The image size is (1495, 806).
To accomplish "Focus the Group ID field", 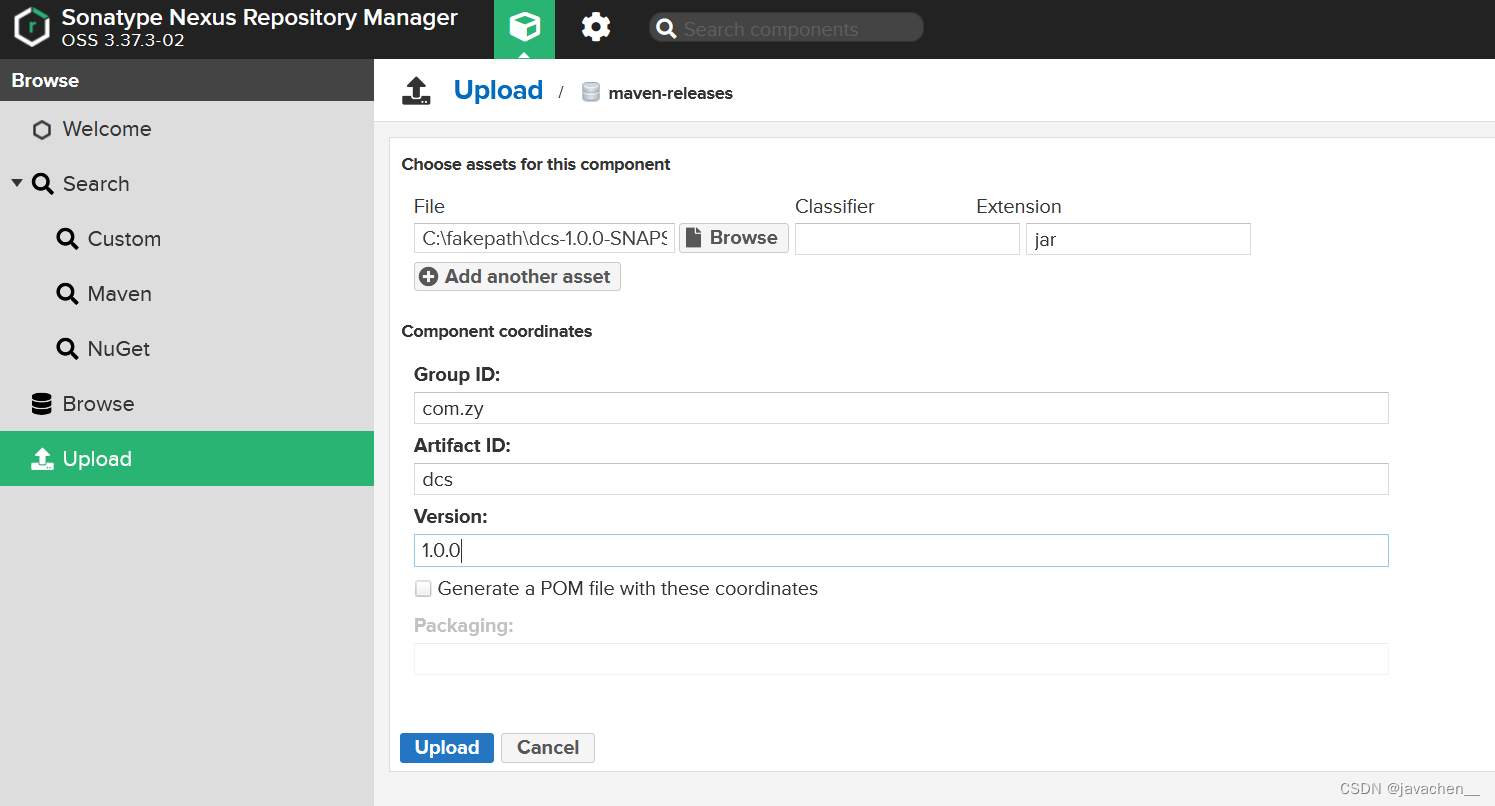I will [x=901, y=408].
